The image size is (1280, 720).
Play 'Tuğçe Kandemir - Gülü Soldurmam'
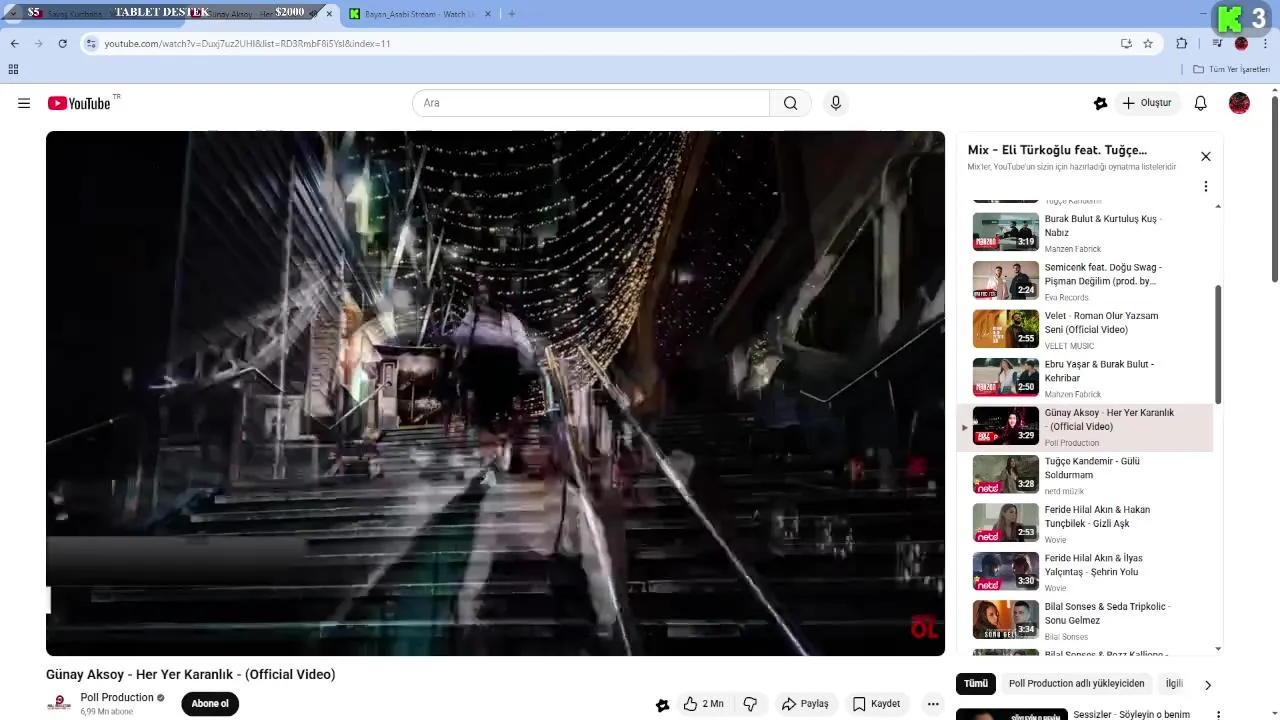point(1085,475)
